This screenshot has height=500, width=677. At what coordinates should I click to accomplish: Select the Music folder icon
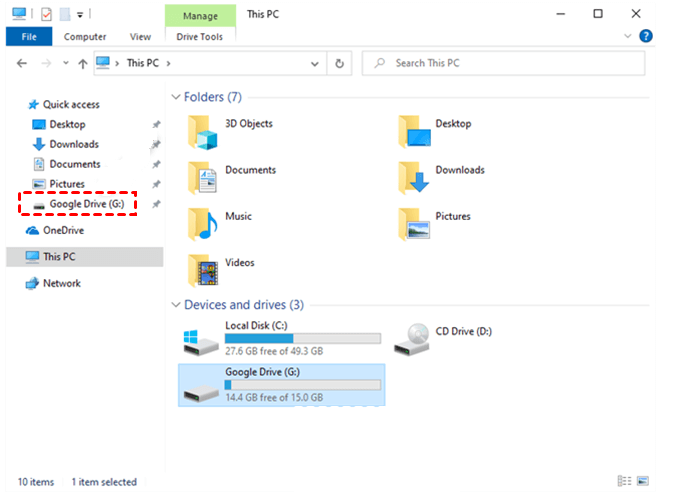coord(202,224)
